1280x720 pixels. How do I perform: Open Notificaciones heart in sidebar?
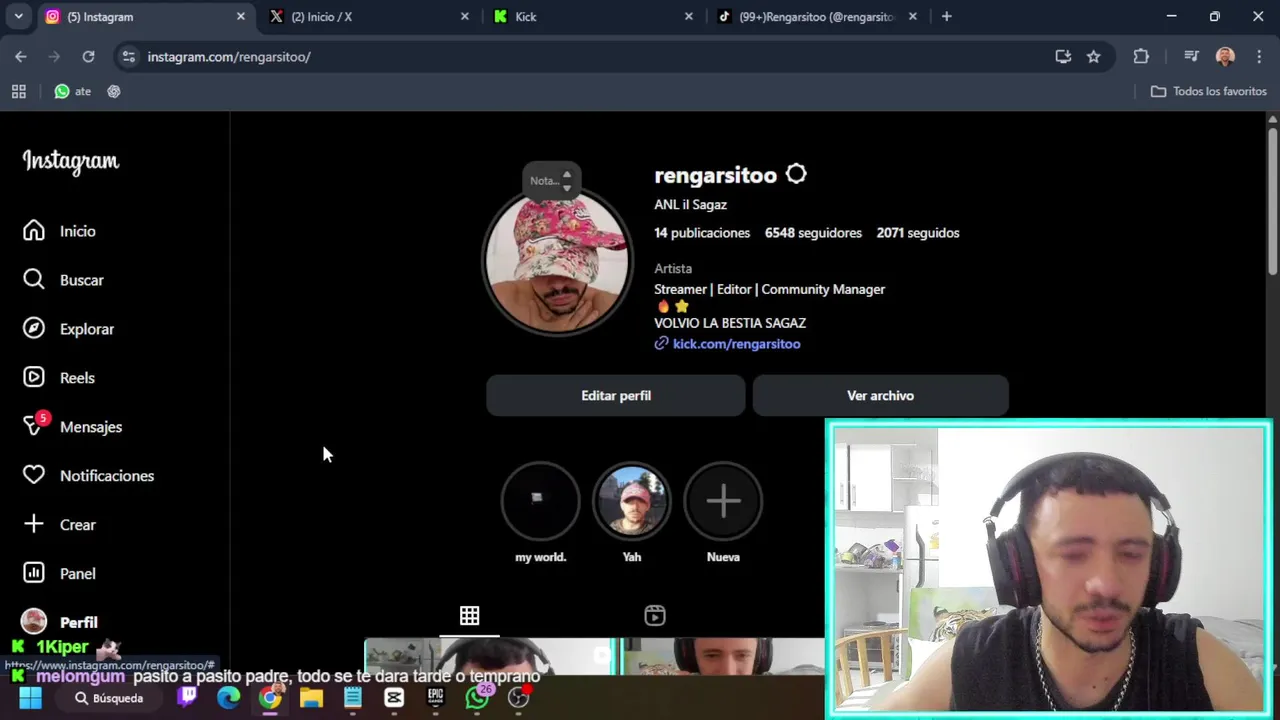click(x=89, y=476)
